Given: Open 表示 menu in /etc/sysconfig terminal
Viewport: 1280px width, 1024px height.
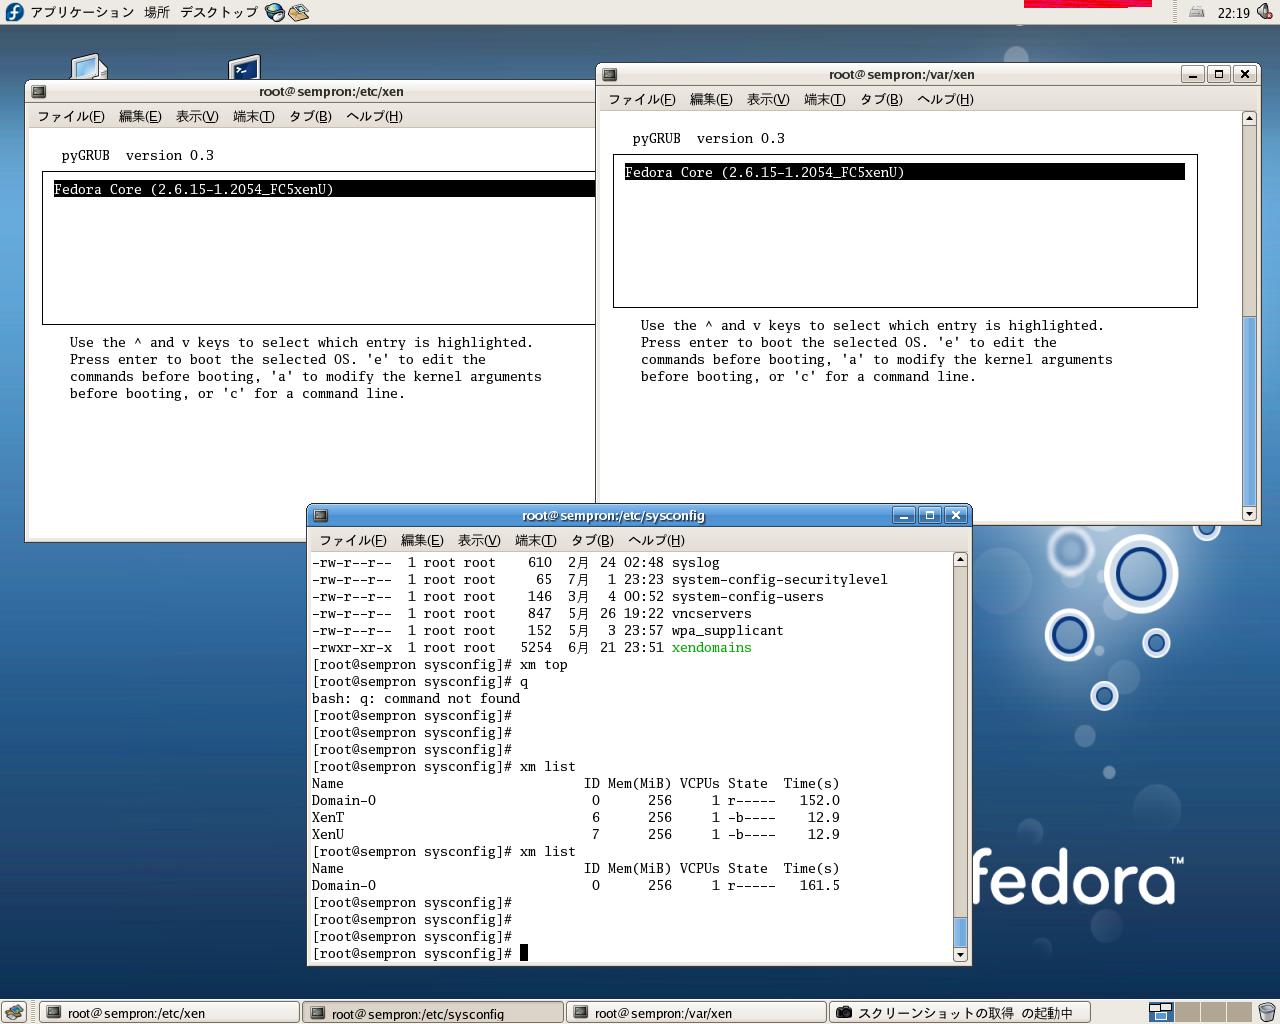Looking at the screenshot, I should (479, 540).
